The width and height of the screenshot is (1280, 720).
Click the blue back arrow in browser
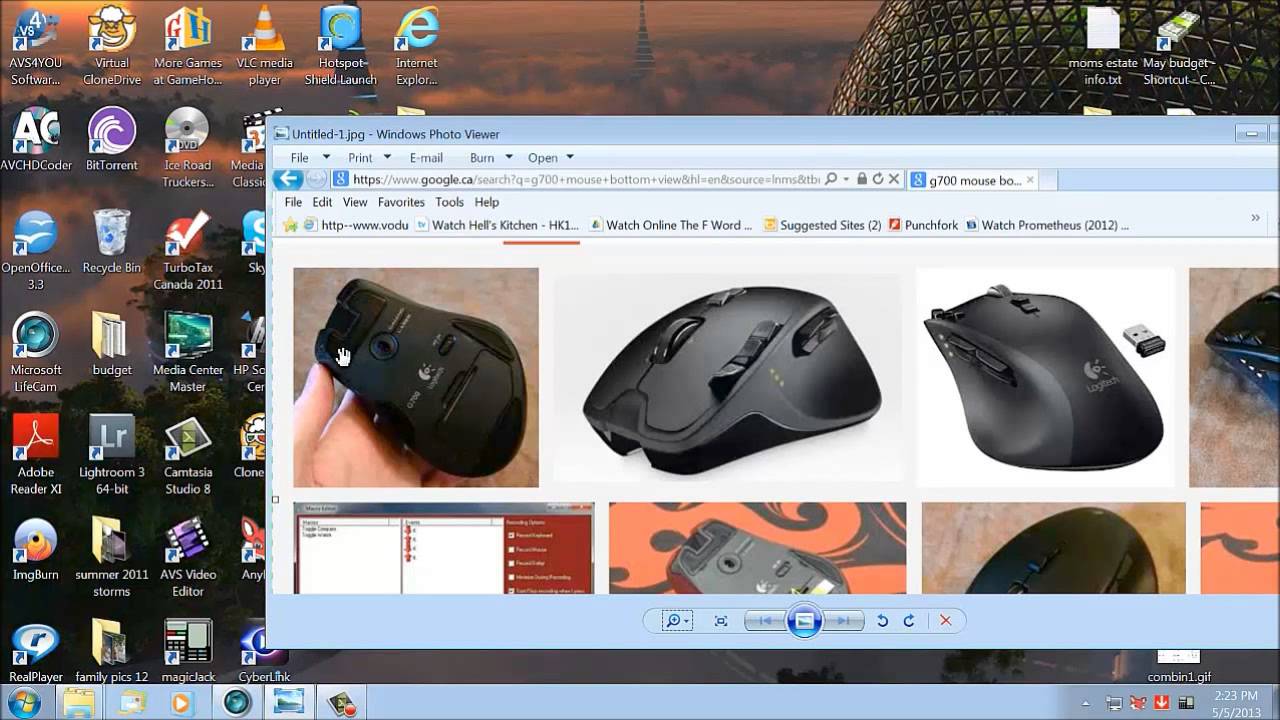[288, 179]
